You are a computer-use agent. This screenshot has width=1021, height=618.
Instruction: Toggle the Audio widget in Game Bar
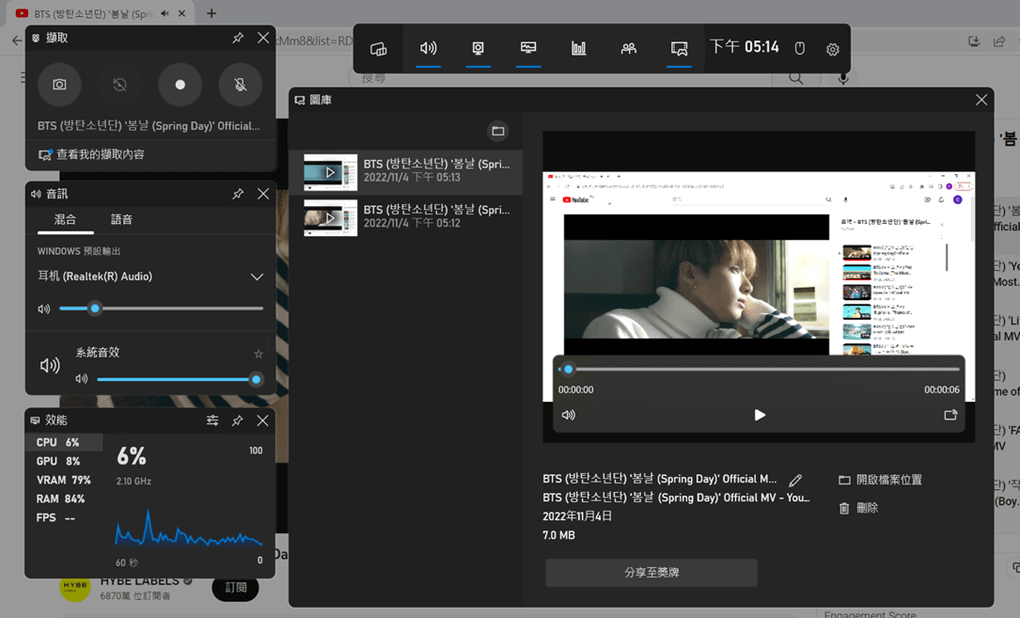click(428, 48)
